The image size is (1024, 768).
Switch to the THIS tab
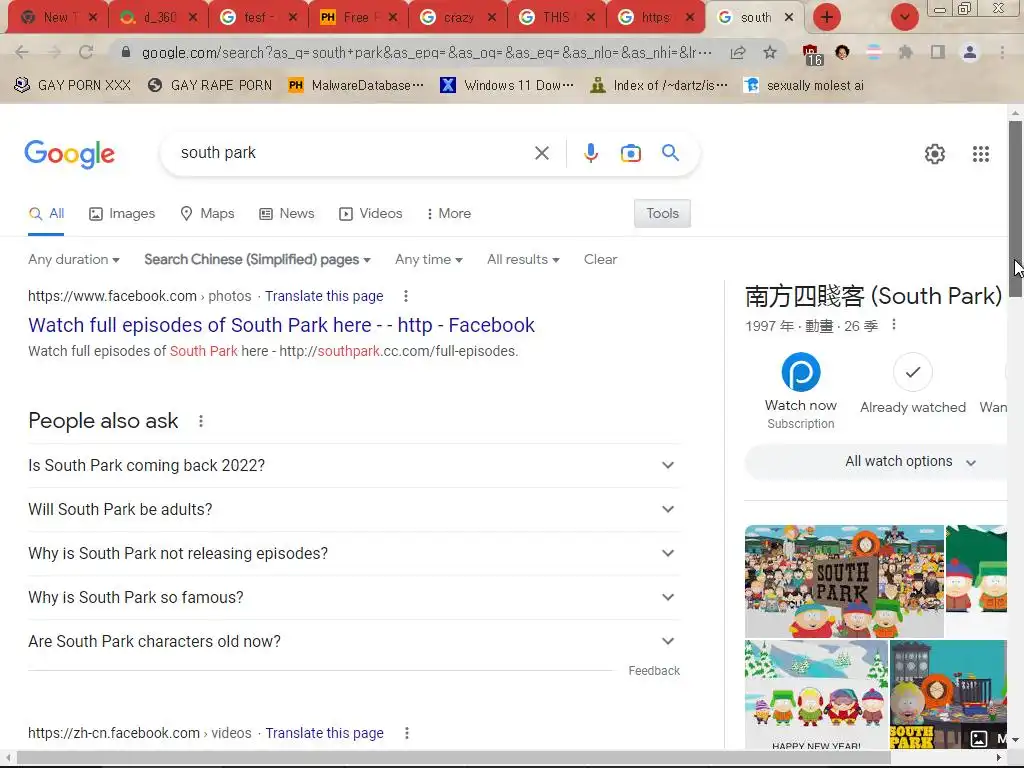click(556, 18)
